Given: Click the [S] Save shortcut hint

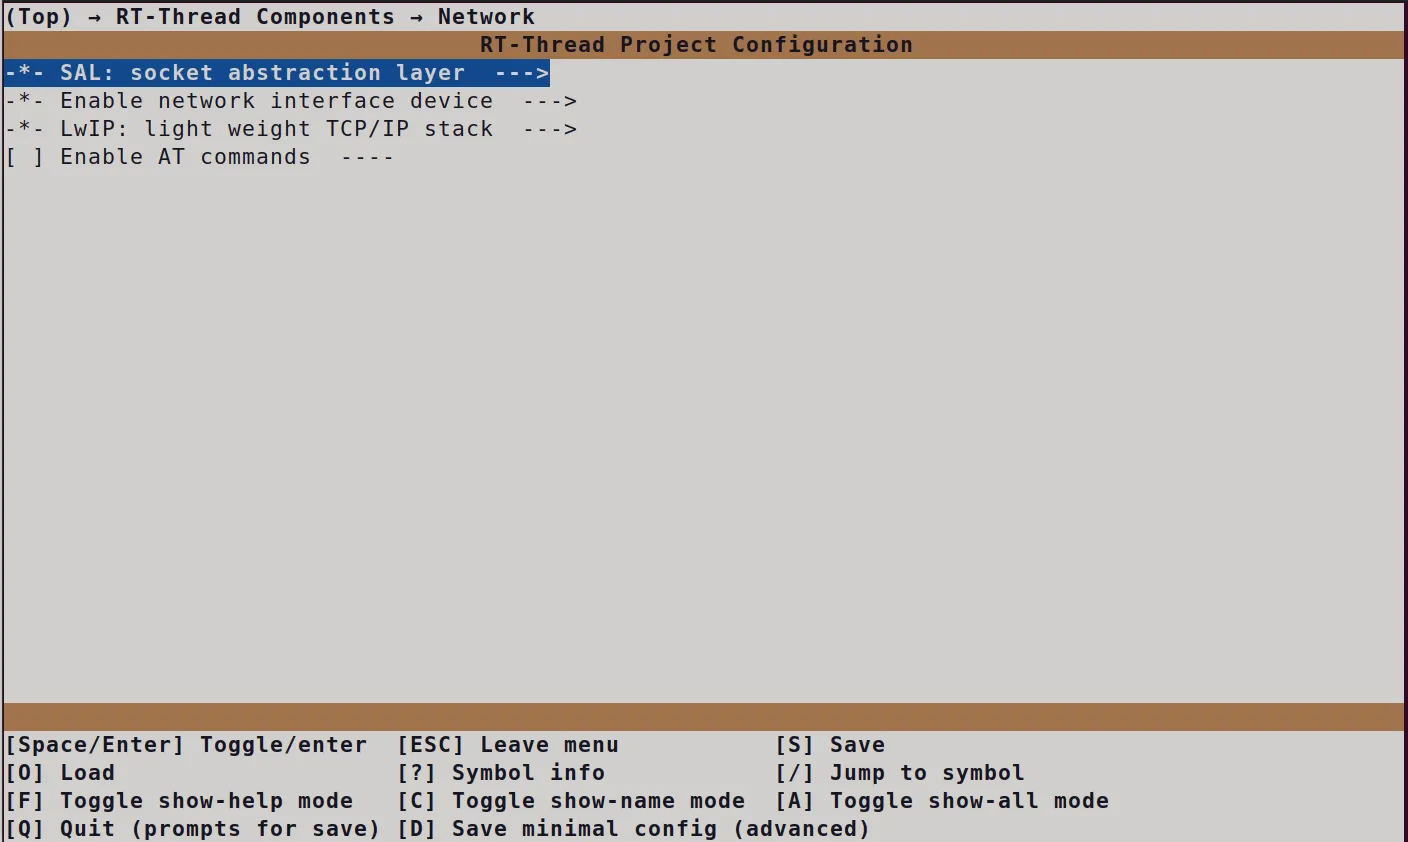Looking at the screenshot, I should [x=830, y=745].
